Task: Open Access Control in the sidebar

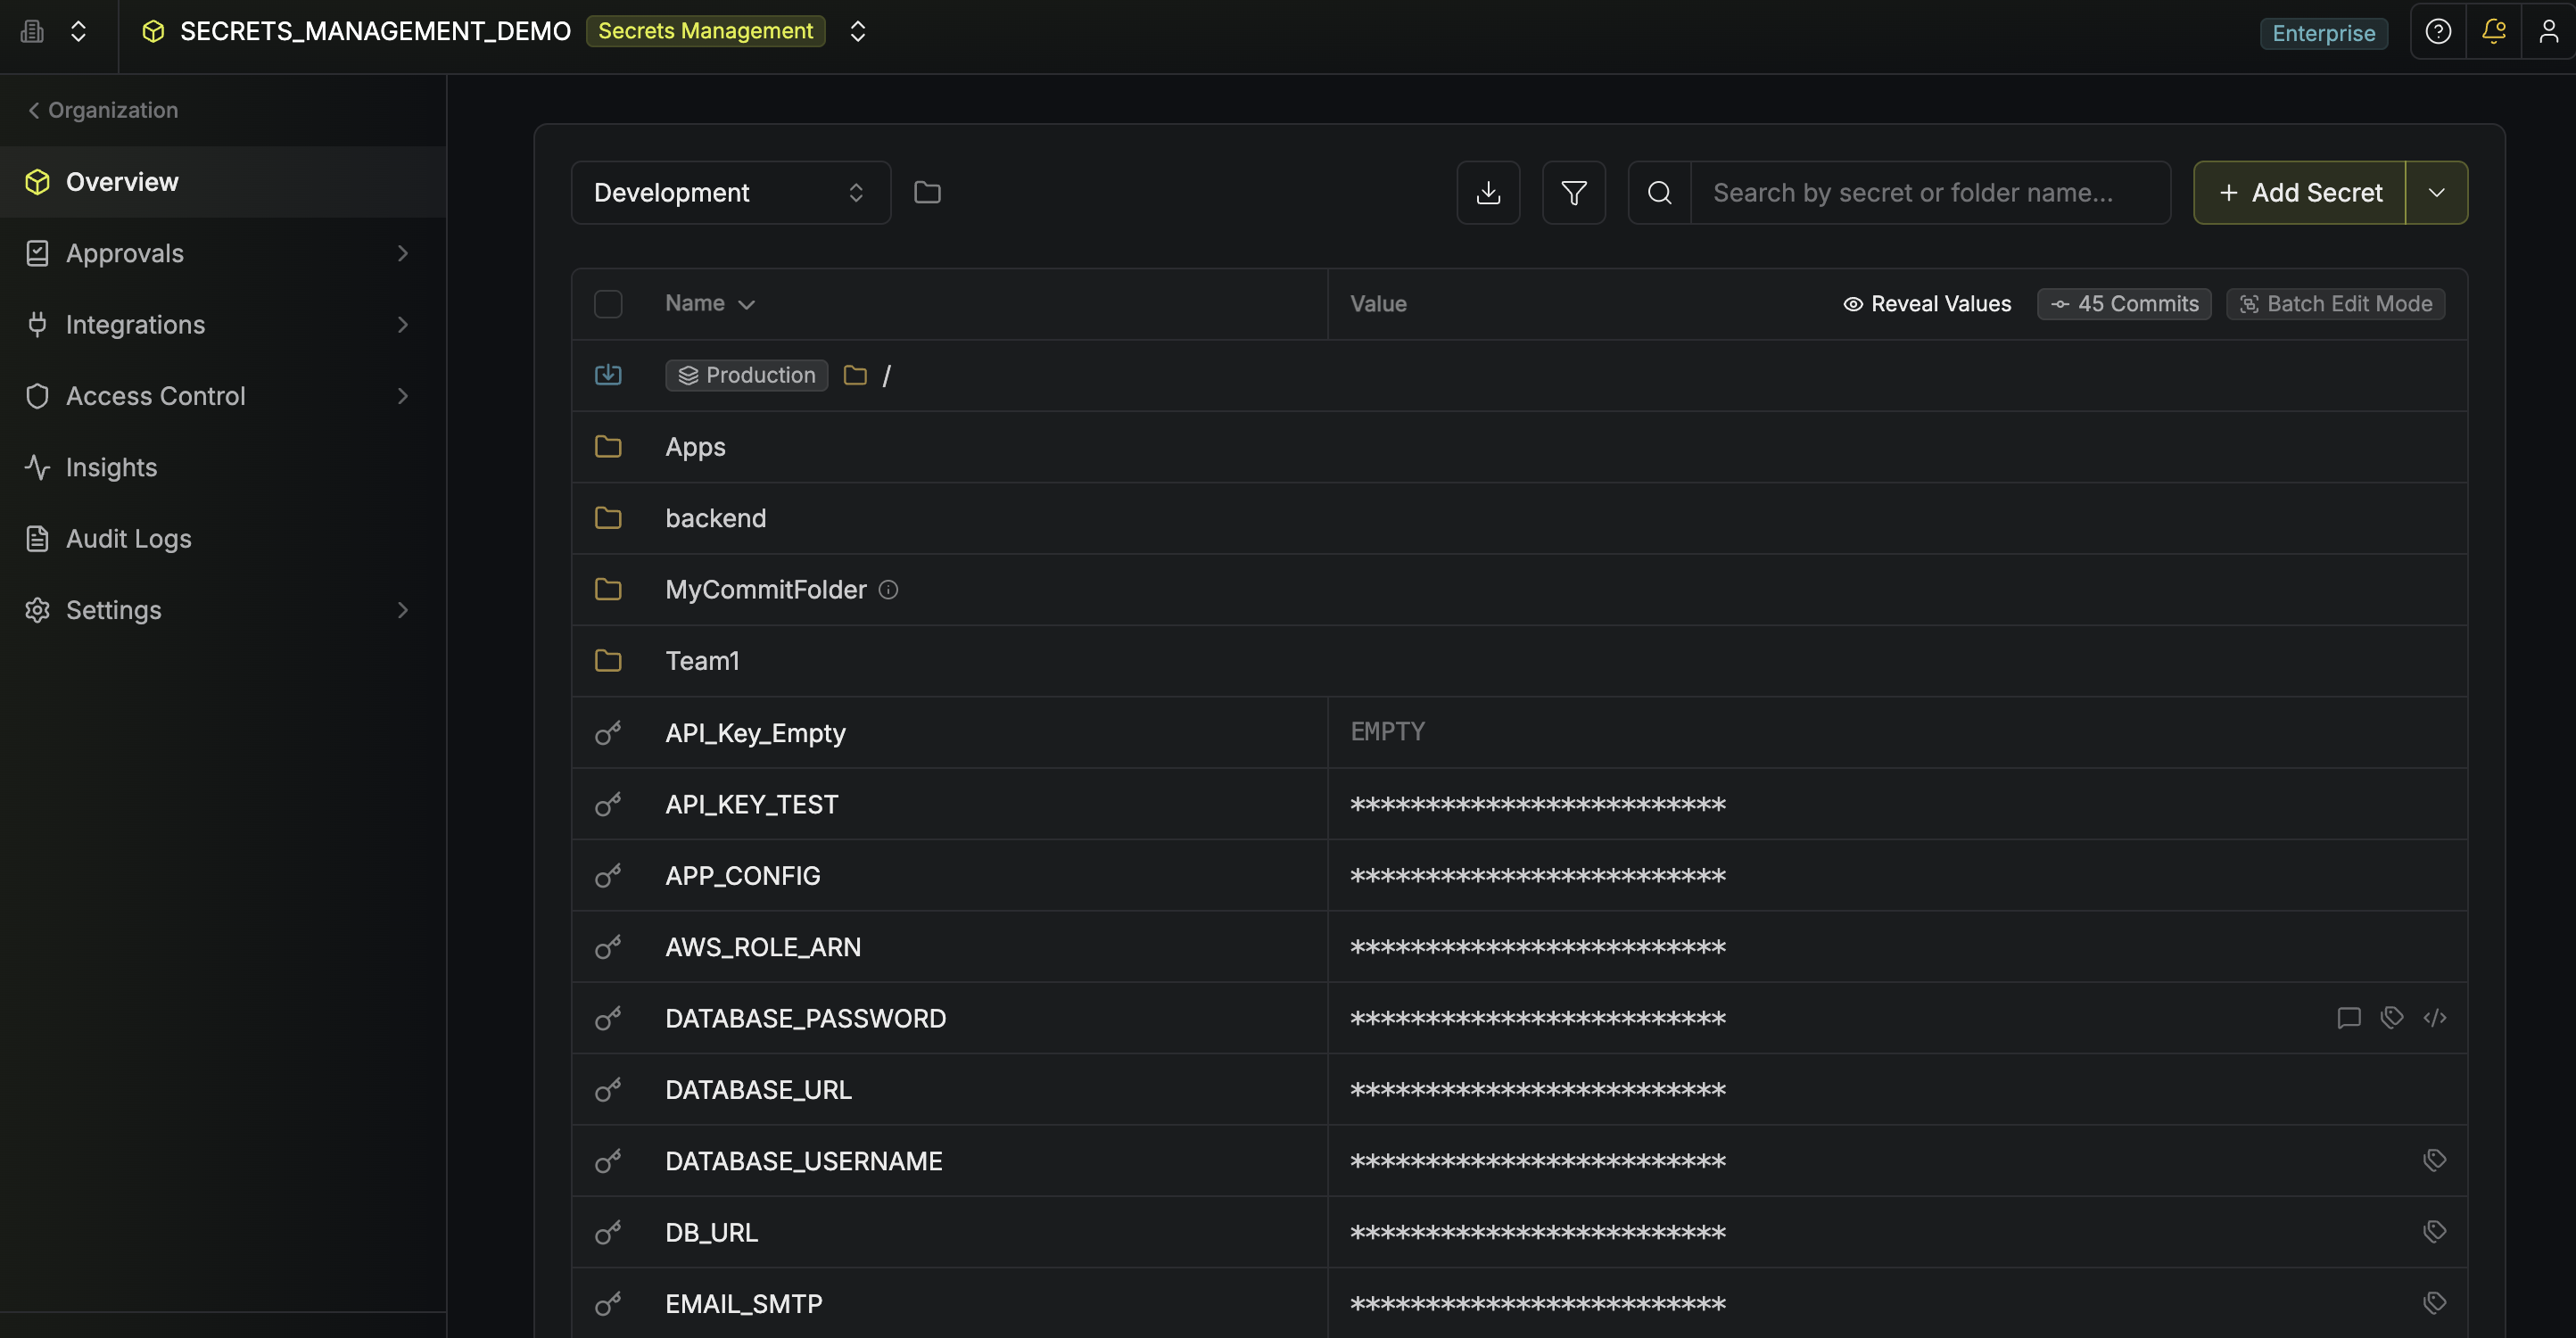Action: point(223,396)
